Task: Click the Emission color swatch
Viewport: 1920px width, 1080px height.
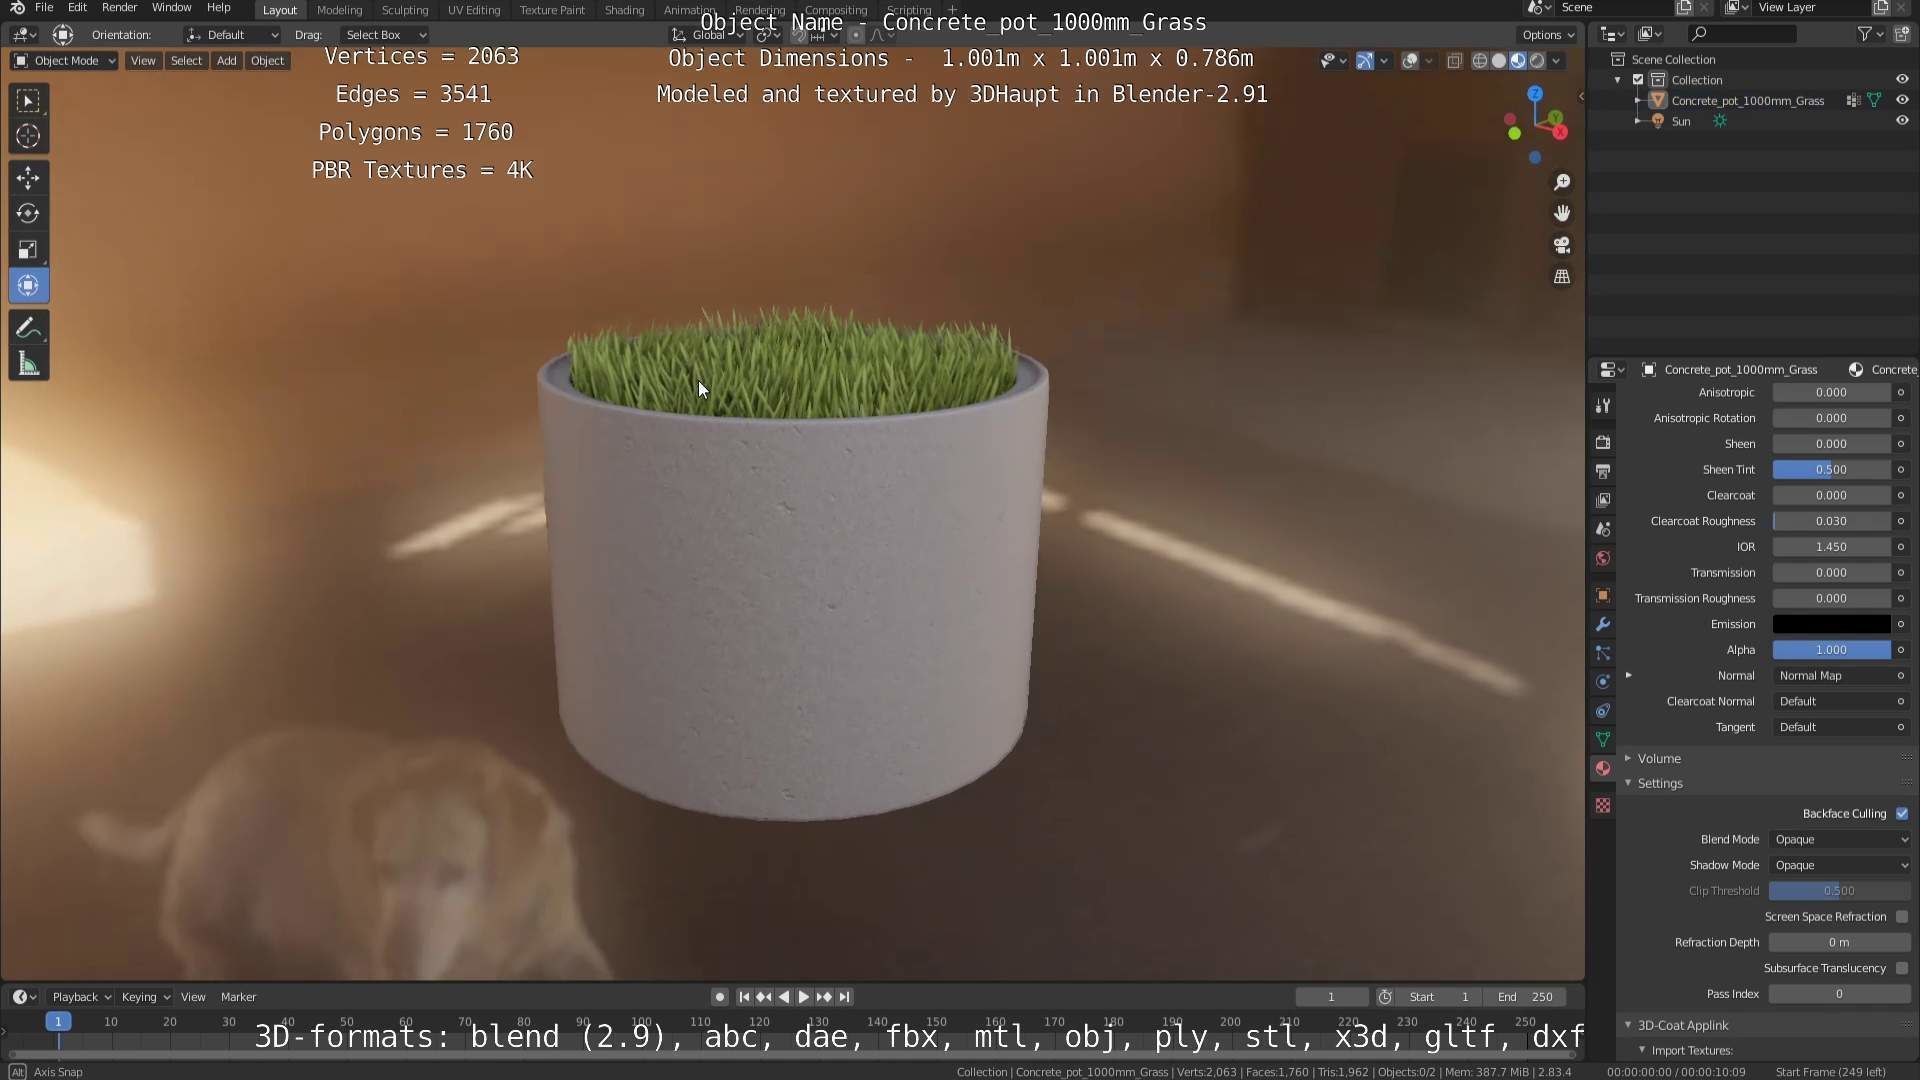Action: 1831,624
